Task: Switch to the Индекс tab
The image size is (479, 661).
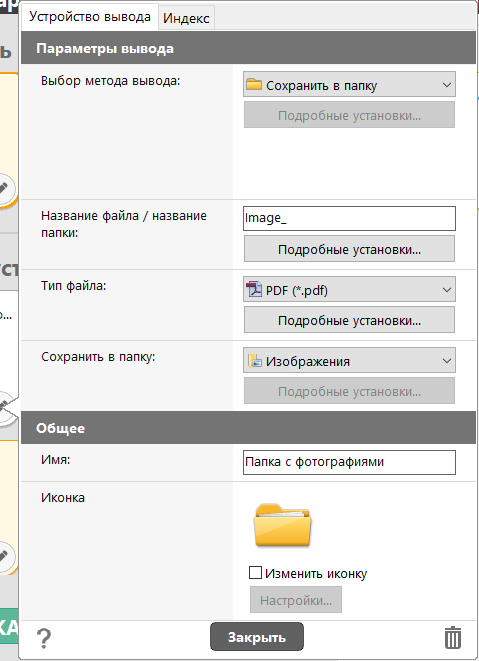Action: [x=186, y=18]
